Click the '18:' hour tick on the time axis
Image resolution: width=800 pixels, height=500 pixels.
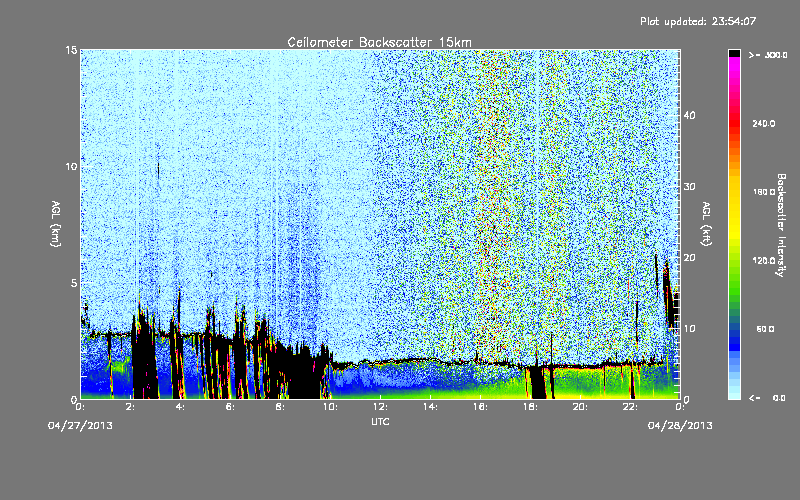(x=530, y=407)
